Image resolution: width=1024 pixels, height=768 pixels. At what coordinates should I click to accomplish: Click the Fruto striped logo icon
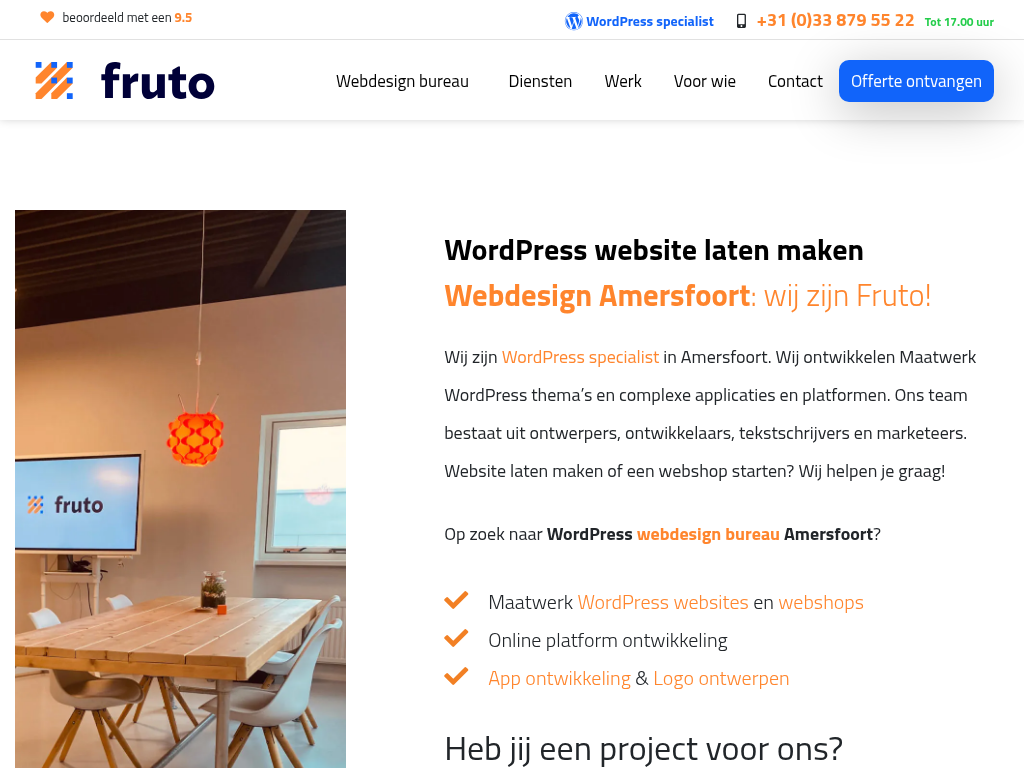pyautogui.click(x=54, y=81)
